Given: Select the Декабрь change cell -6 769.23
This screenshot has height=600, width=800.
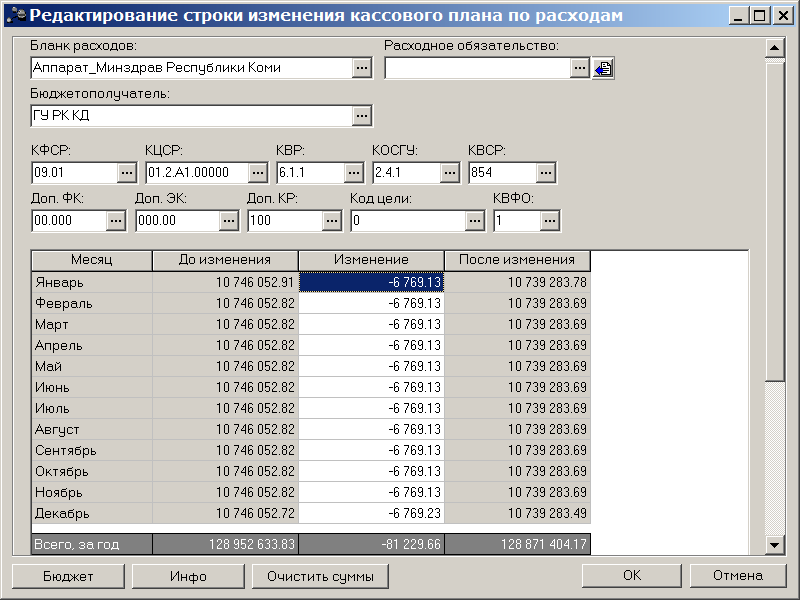Looking at the screenshot, I should pyautogui.click(x=371, y=513).
